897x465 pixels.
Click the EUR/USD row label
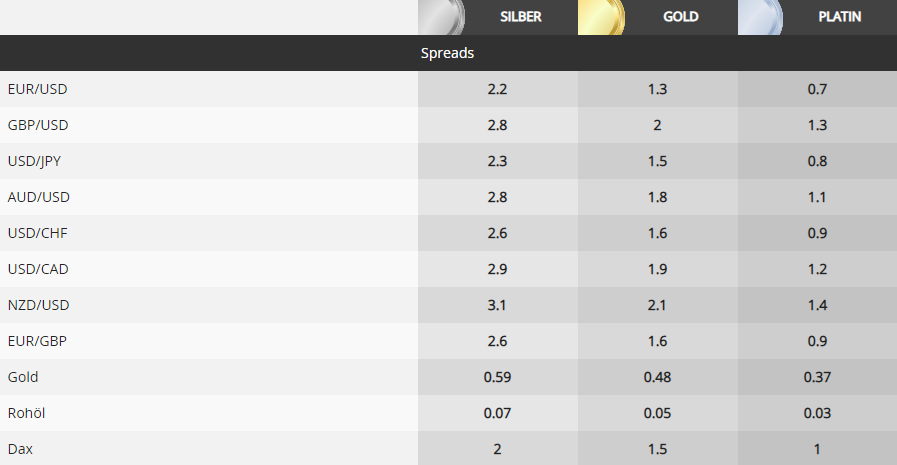[x=38, y=89]
